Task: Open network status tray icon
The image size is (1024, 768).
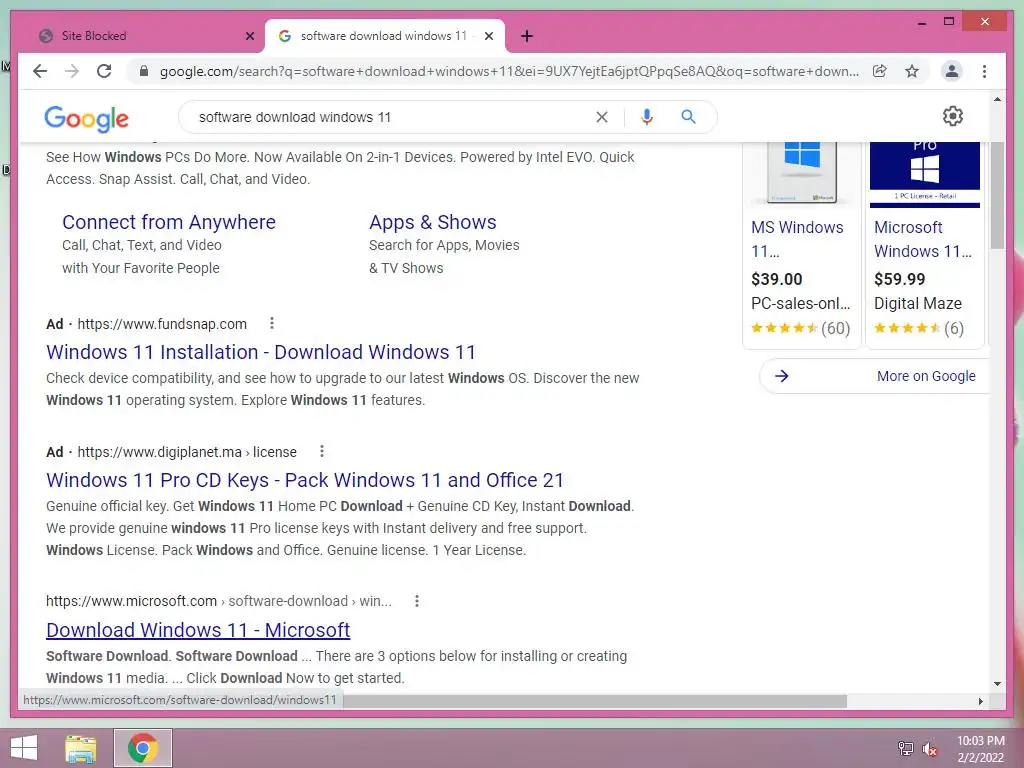Action: [x=905, y=748]
